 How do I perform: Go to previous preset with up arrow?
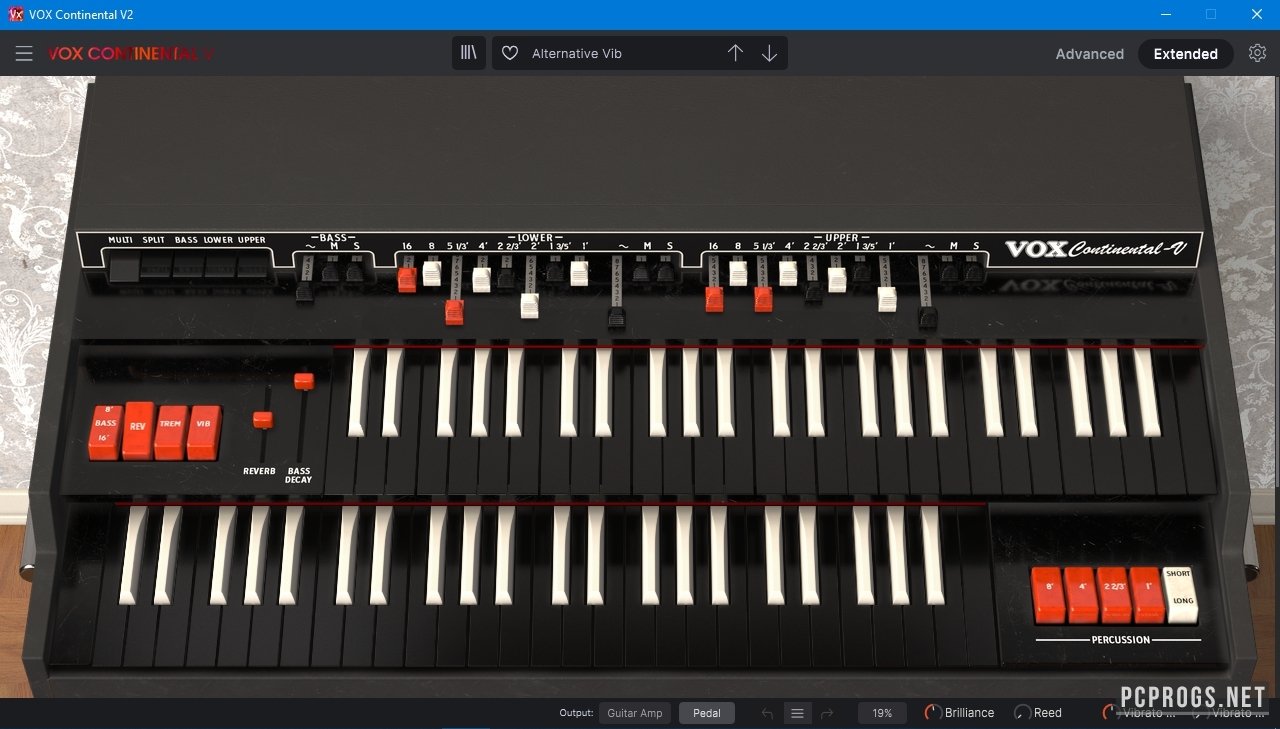click(x=736, y=54)
